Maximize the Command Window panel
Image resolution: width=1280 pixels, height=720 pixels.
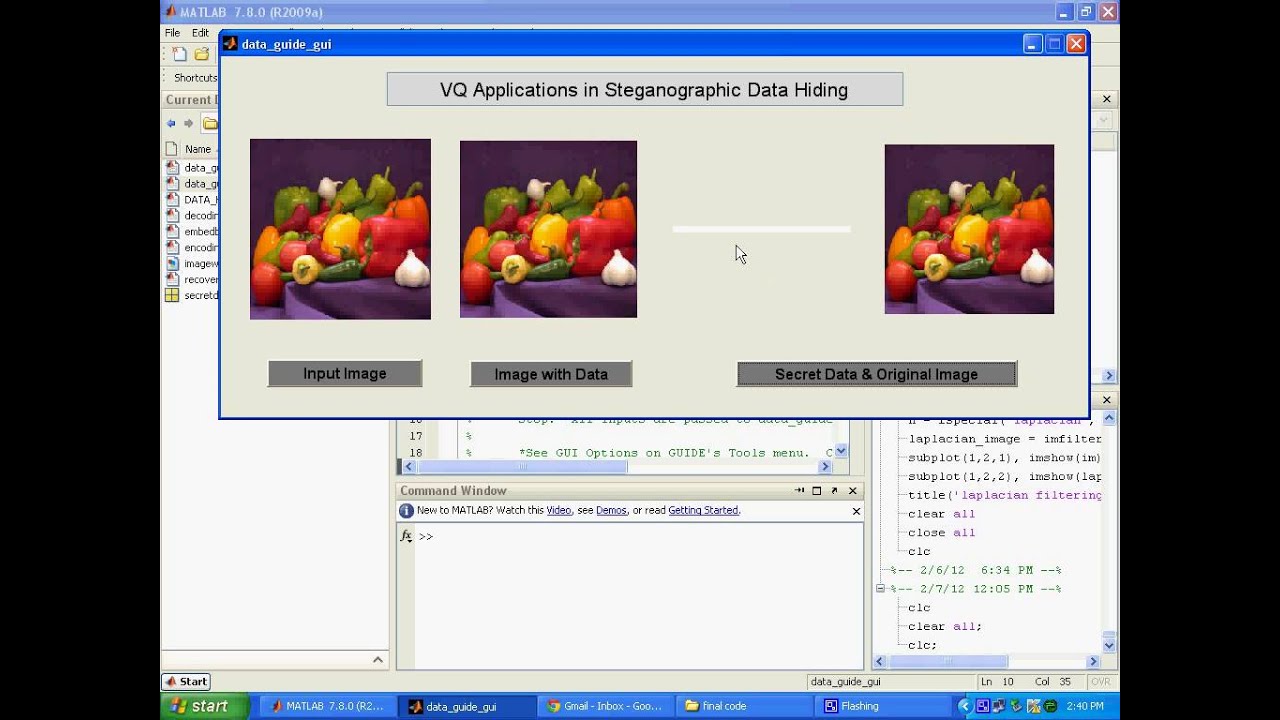(816, 491)
